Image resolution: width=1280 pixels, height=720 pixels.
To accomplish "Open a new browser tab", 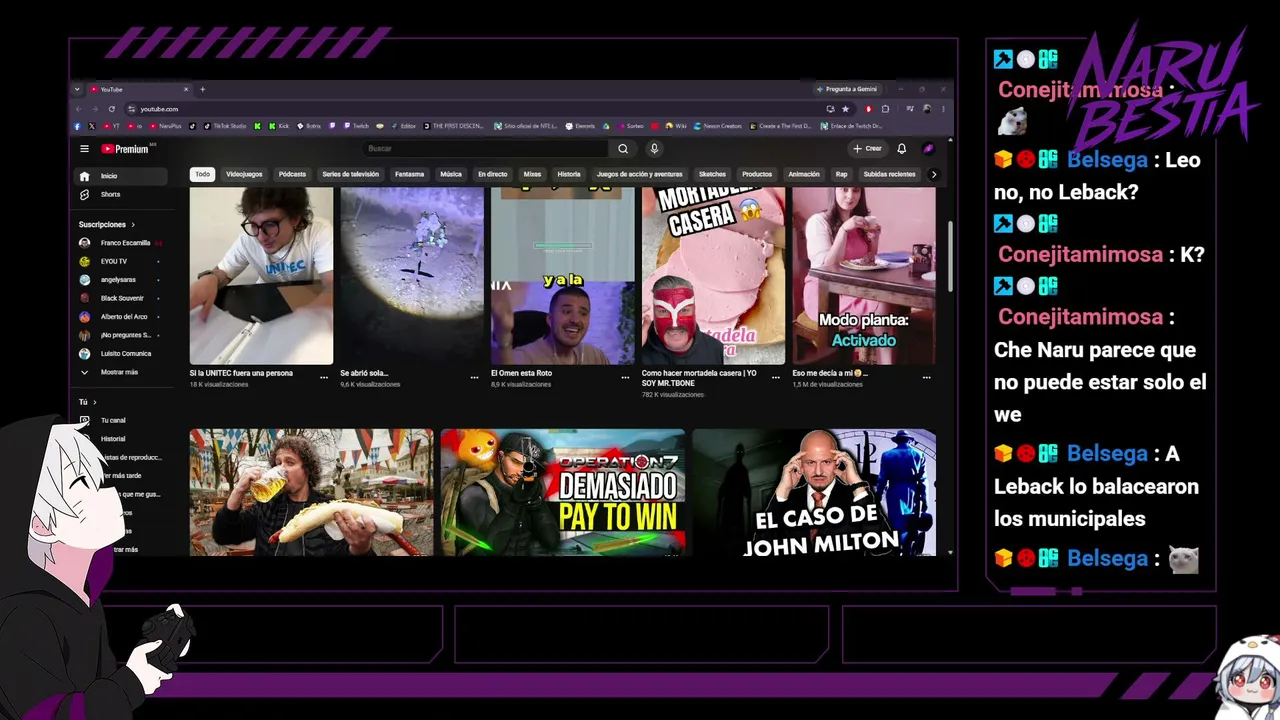I will (202, 89).
